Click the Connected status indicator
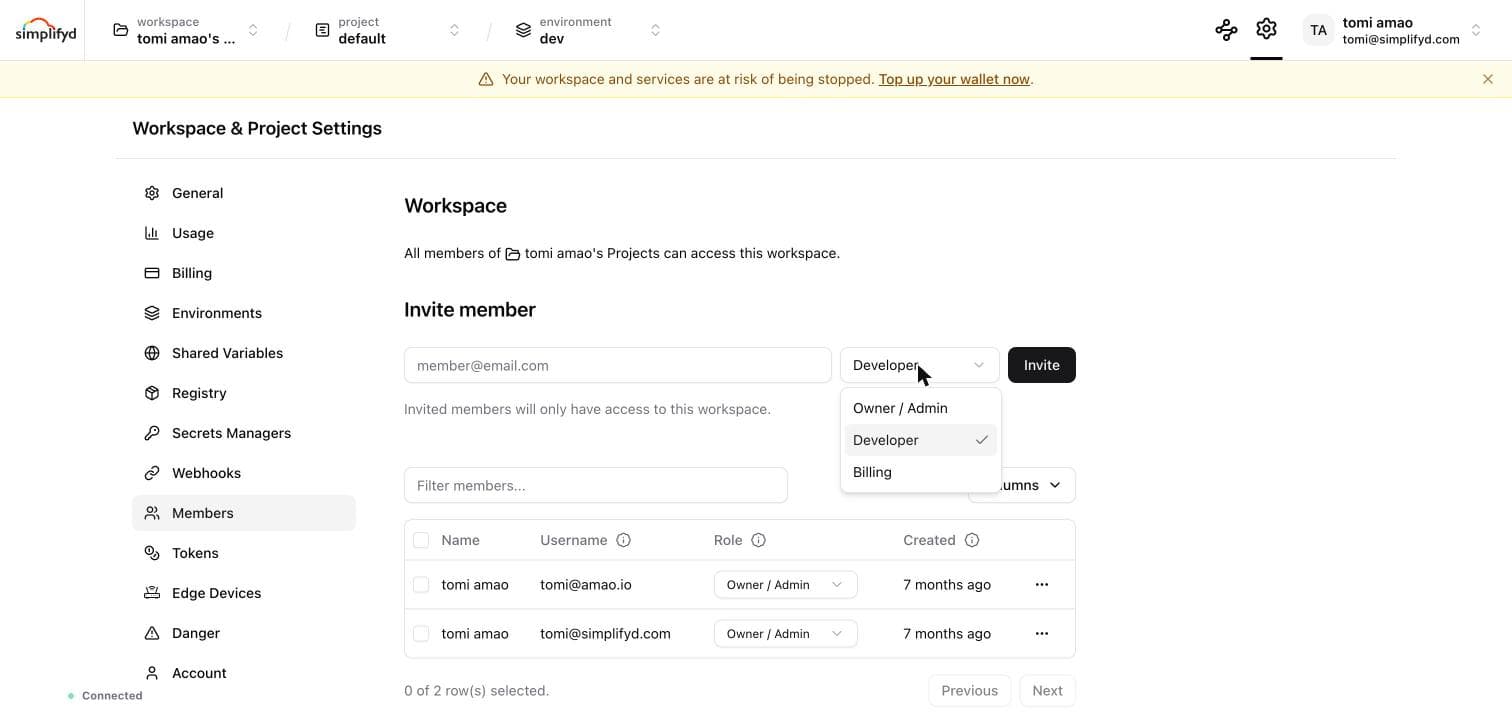This screenshot has width=1512, height=724. coord(105,696)
